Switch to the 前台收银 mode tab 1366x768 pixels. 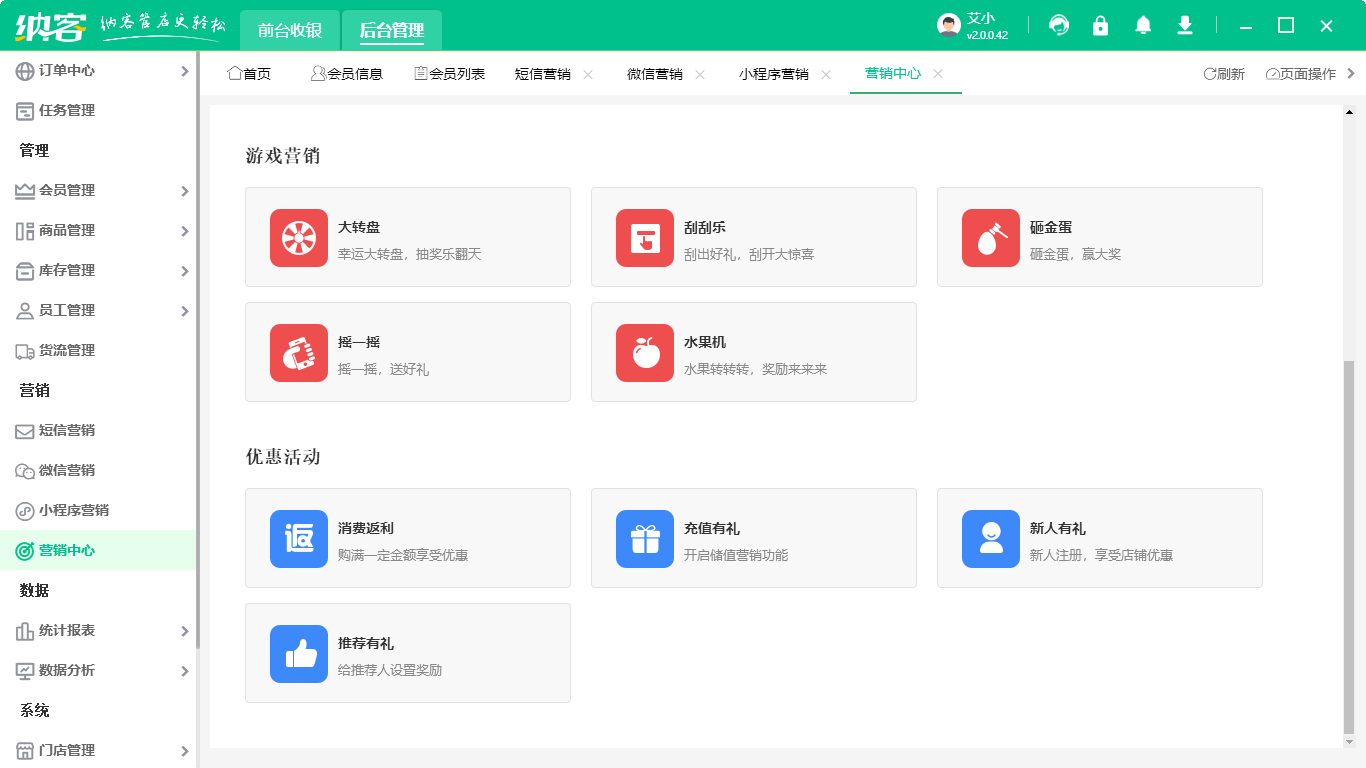point(291,30)
